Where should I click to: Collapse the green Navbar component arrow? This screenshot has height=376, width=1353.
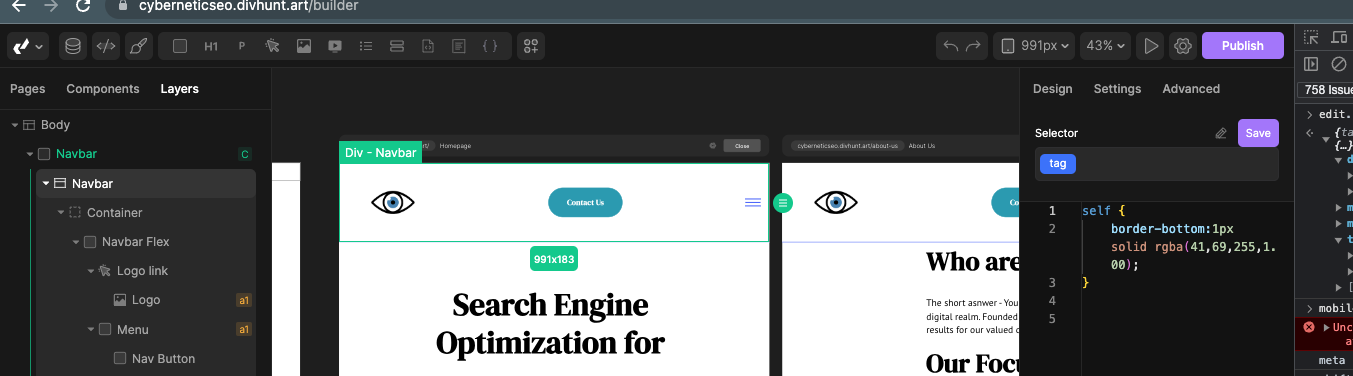[30, 154]
